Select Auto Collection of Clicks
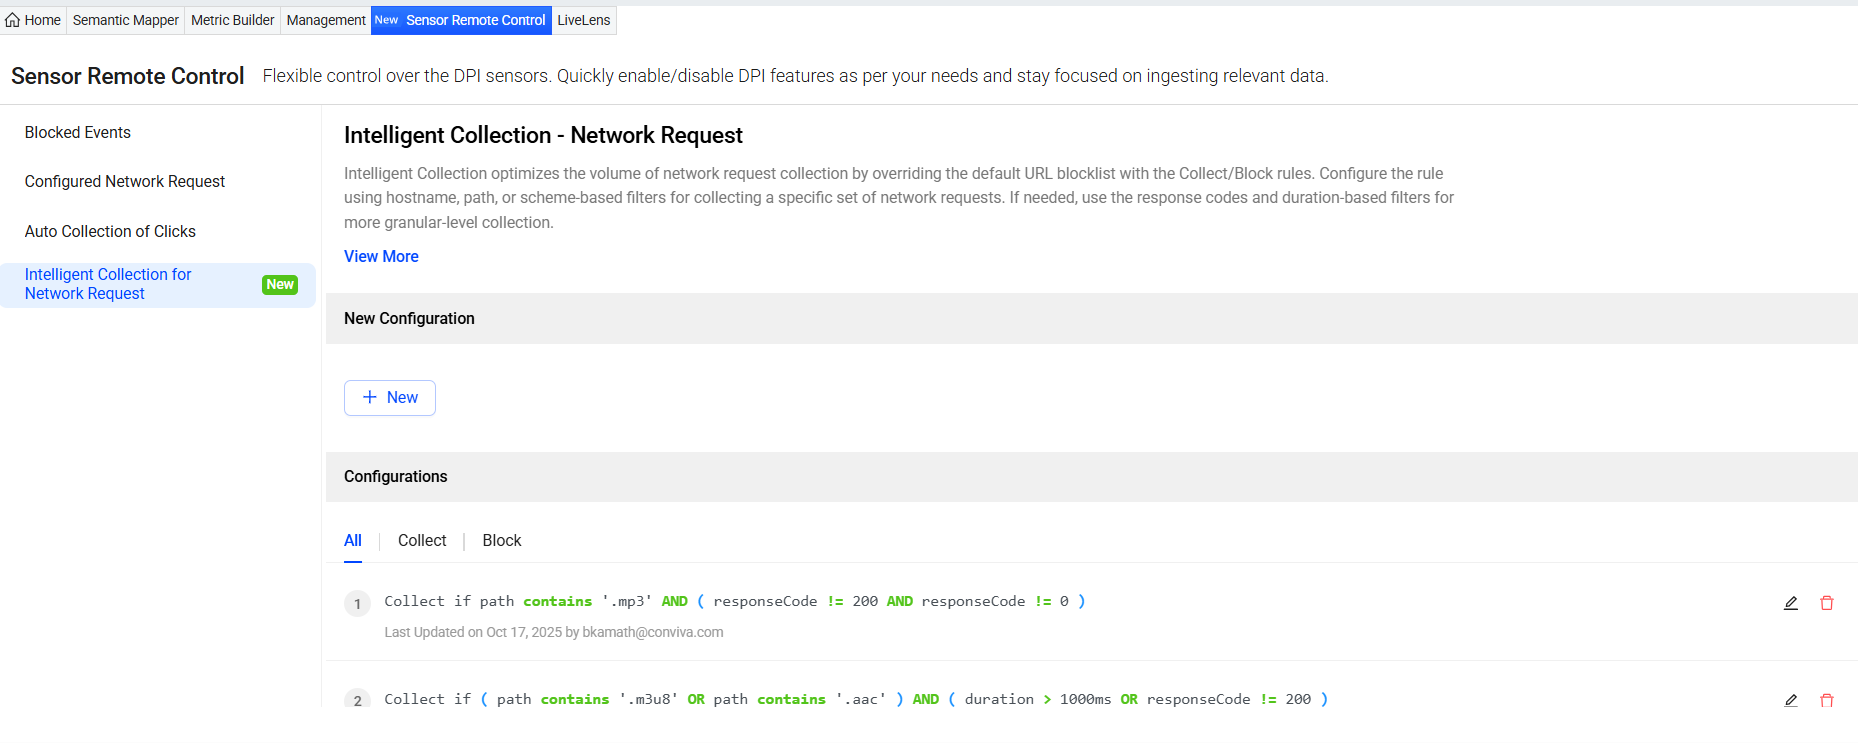 point(110,232)
